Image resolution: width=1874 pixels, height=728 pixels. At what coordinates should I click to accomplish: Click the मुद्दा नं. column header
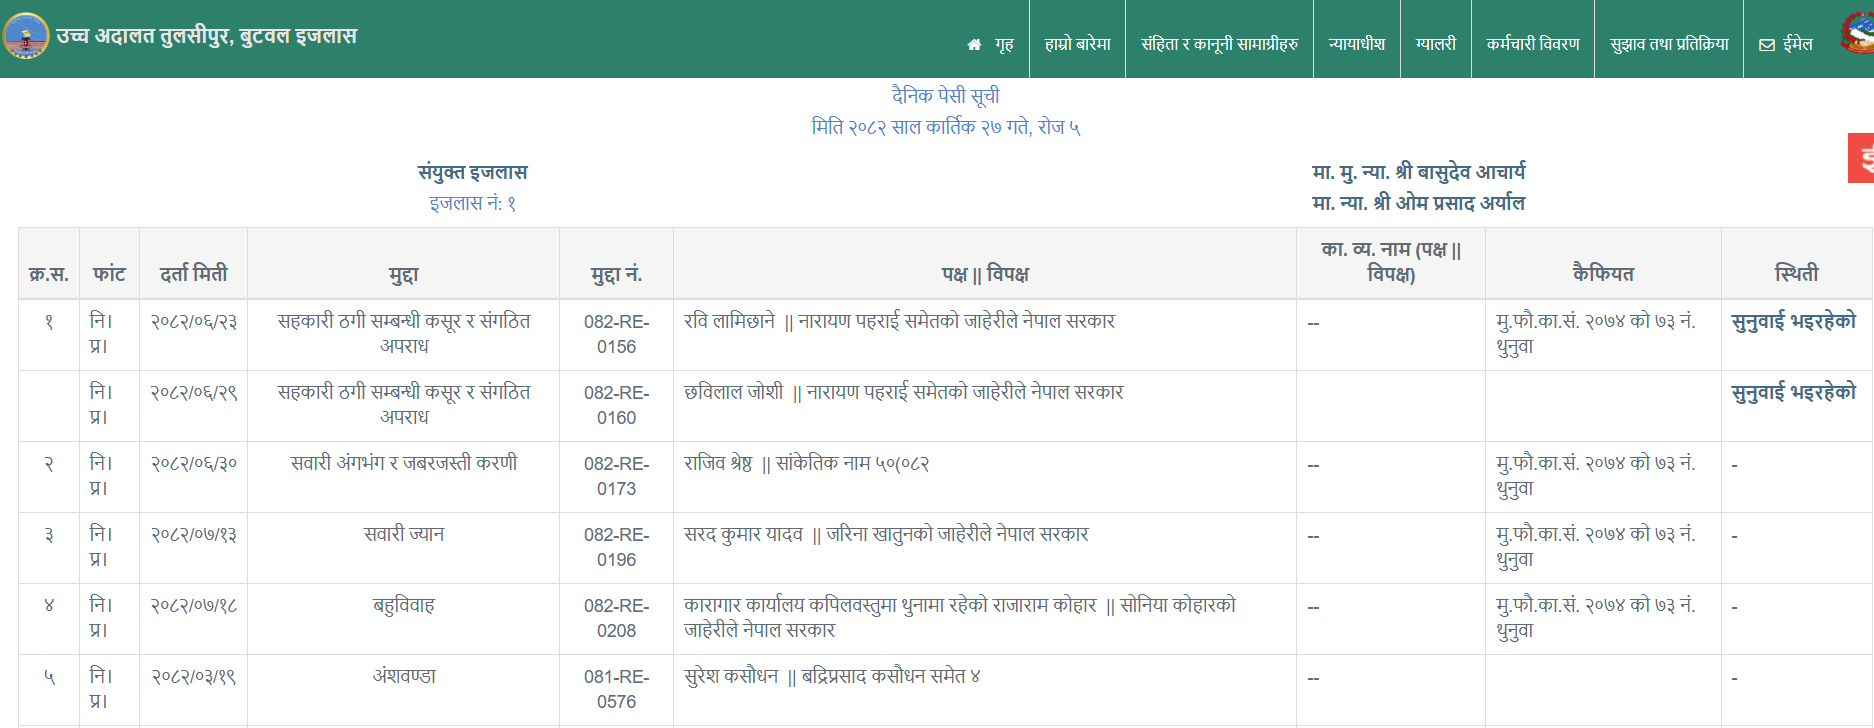click(616, 273)
